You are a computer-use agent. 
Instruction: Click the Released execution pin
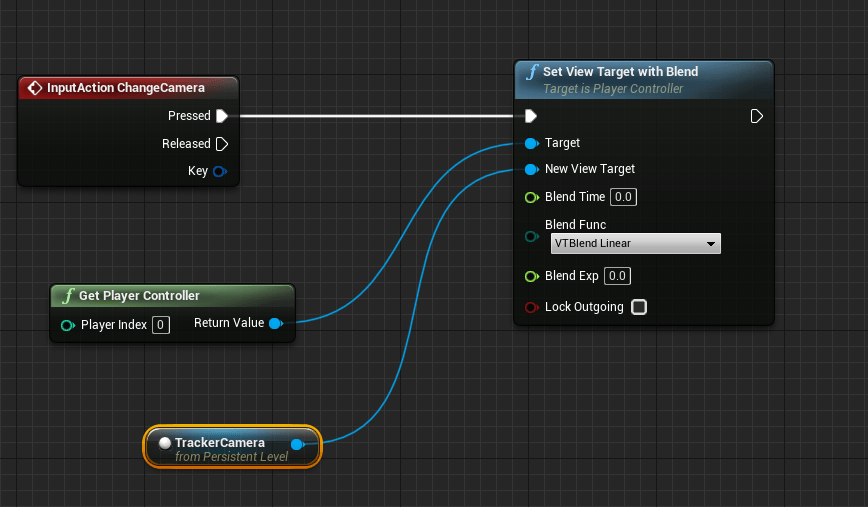[x=222, y=144]
